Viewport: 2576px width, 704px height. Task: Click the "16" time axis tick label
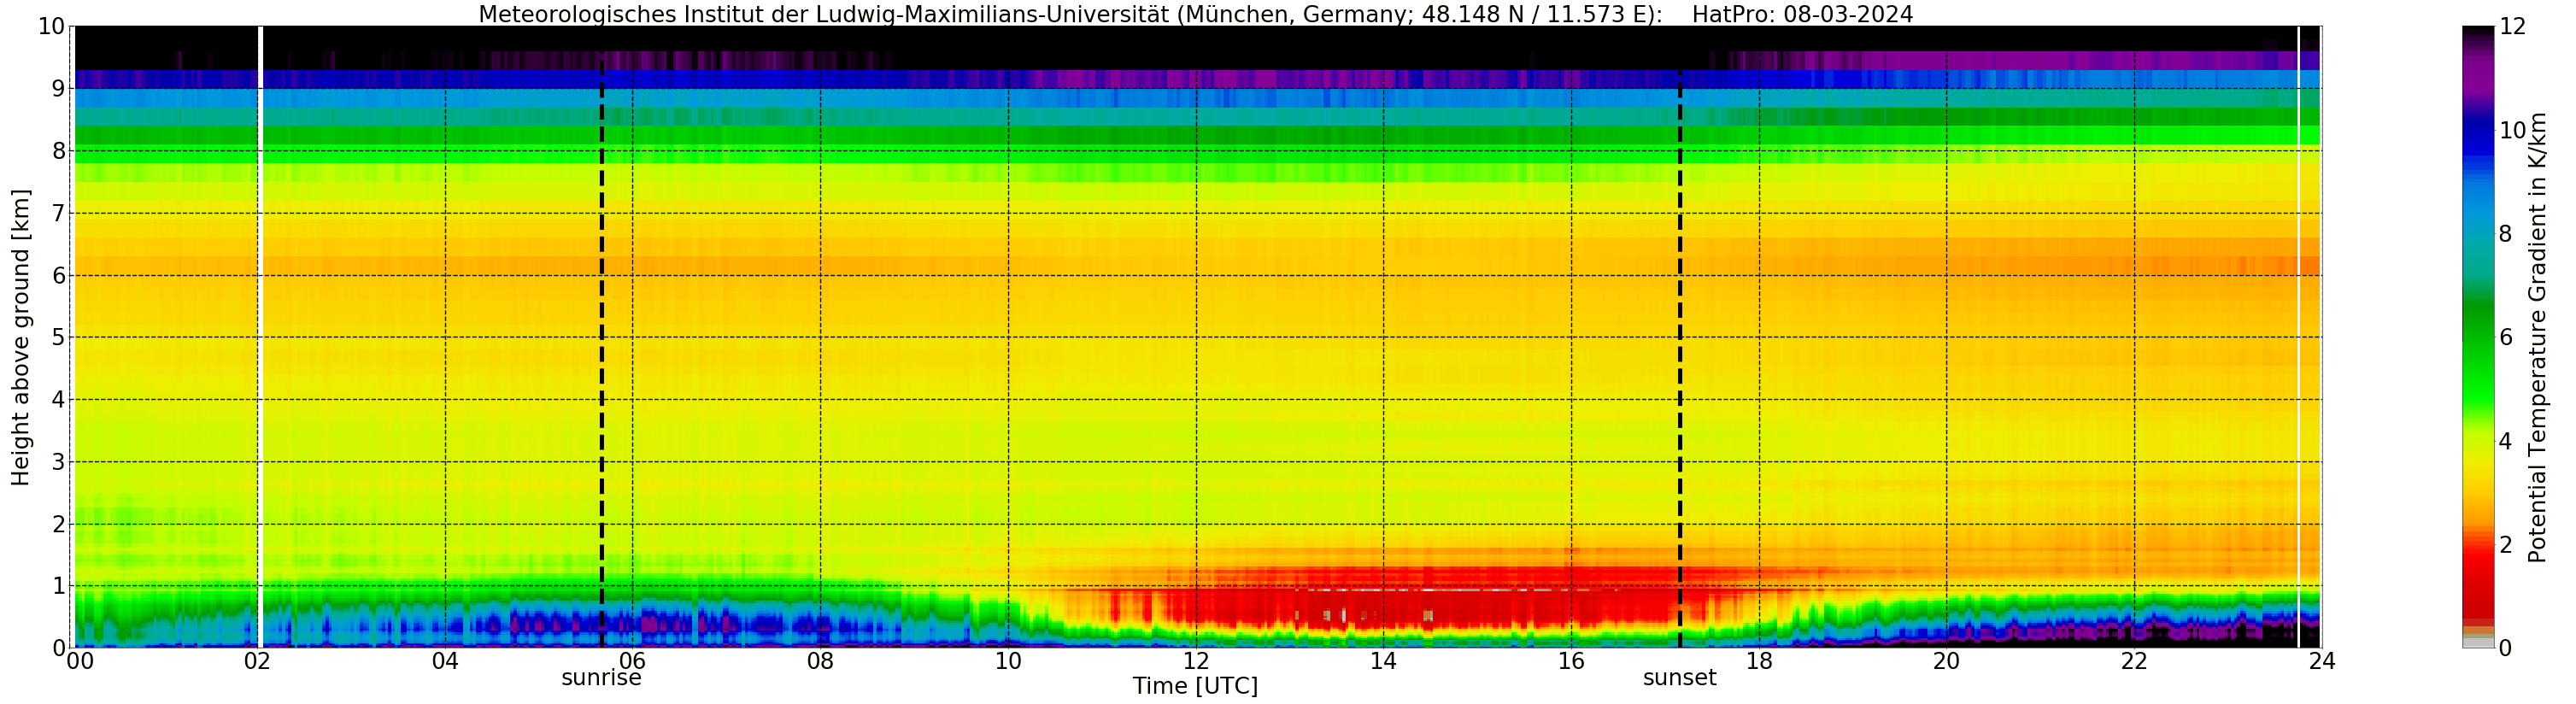point(1571,661)
